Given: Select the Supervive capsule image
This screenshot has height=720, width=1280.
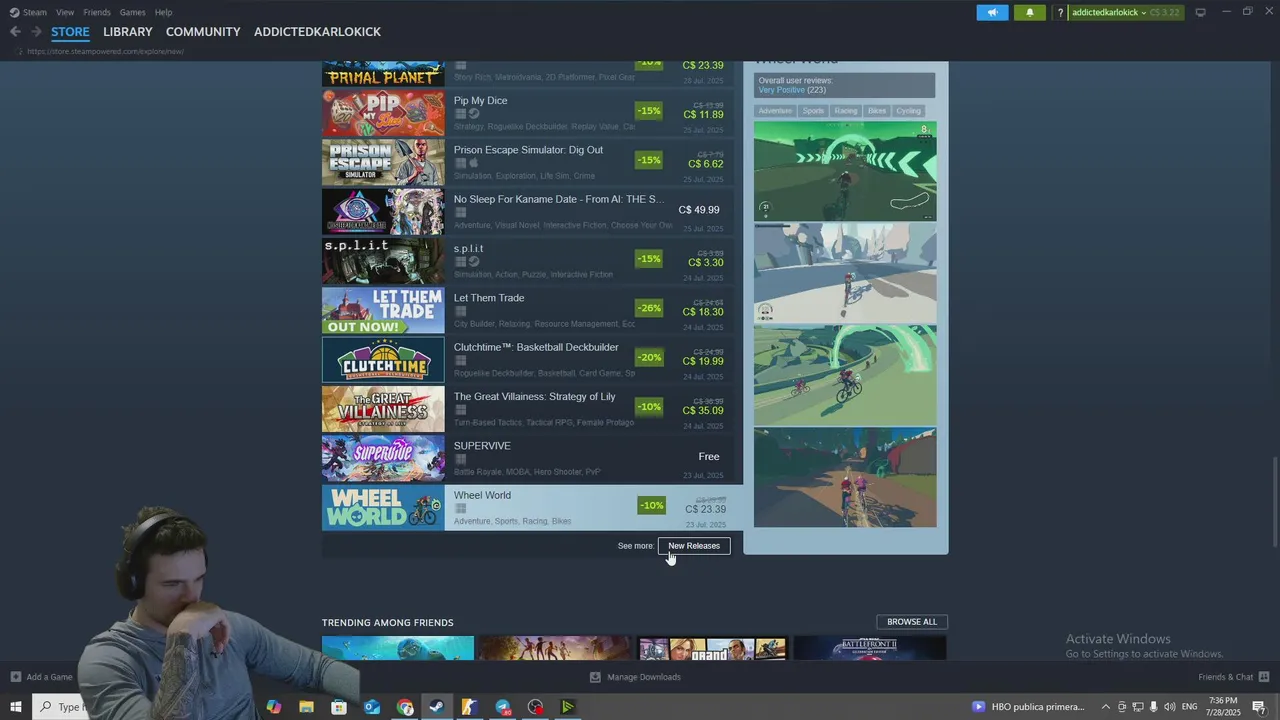Looking at the screenshot, I should (383, 458).
